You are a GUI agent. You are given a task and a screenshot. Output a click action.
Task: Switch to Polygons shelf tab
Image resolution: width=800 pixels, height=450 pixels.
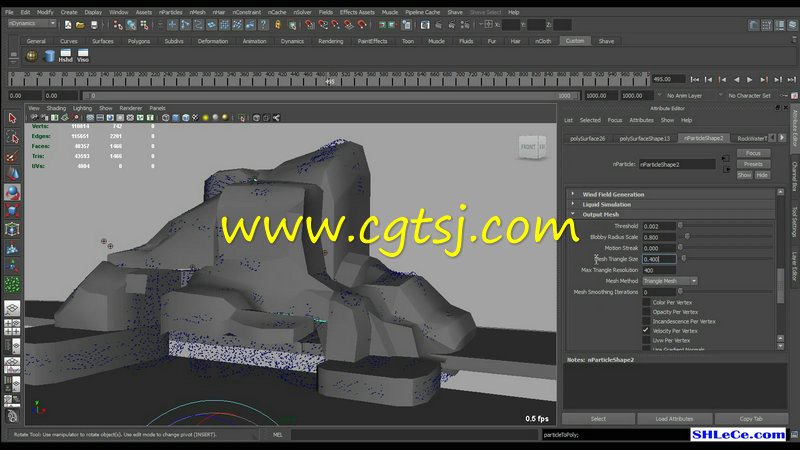click(139, 41)
